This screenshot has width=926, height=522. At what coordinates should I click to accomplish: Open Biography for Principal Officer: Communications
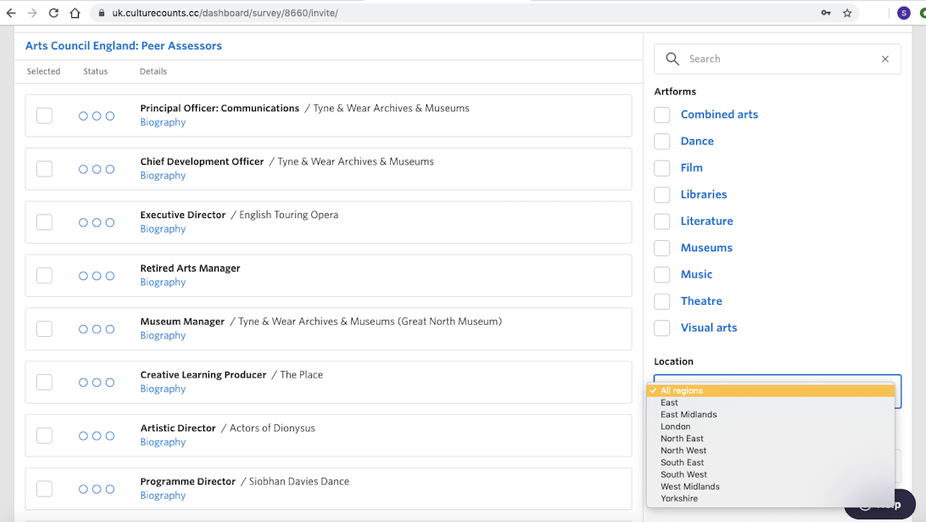163,122
